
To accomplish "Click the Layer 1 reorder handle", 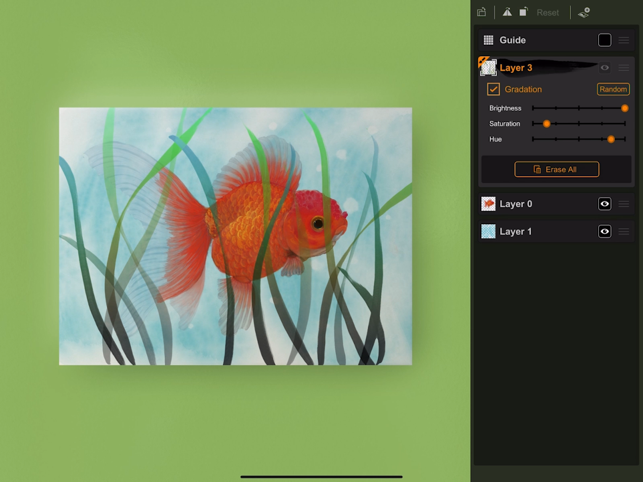I will (624, 231).
